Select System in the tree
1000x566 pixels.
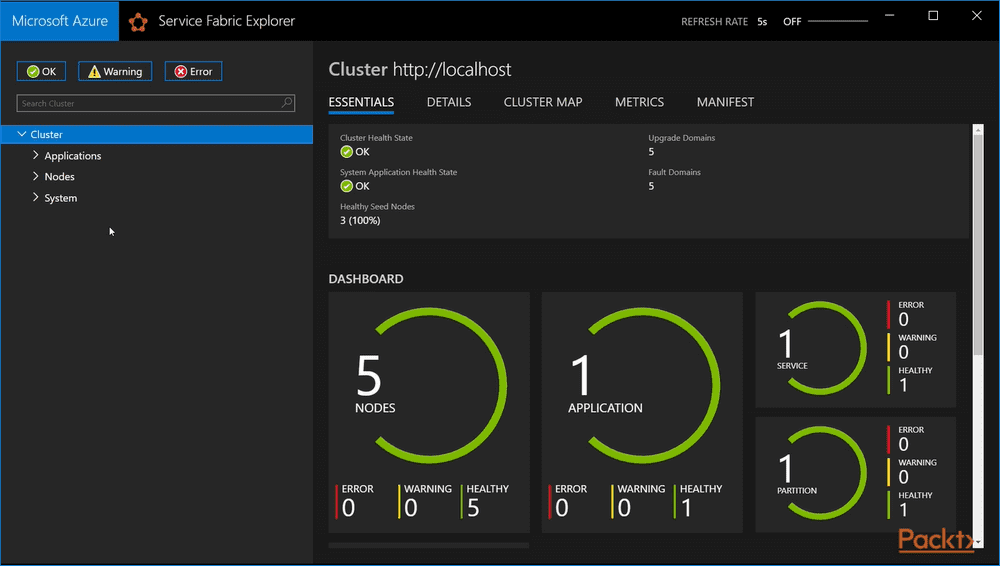click(x=61, y=198)
